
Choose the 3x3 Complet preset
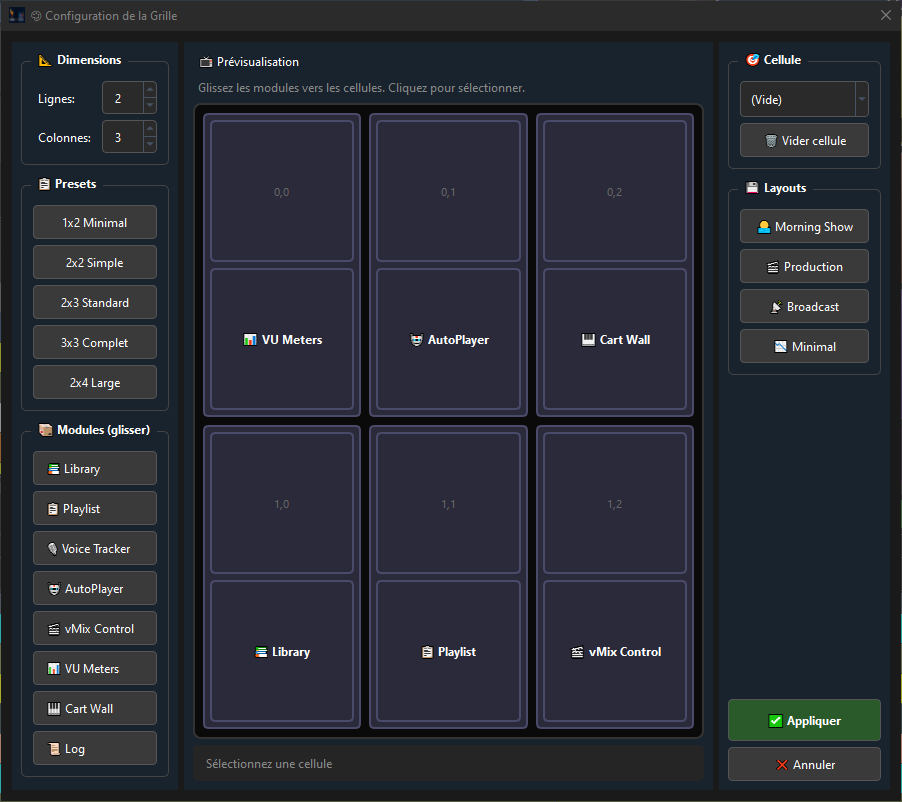click(x=95, y=342)
